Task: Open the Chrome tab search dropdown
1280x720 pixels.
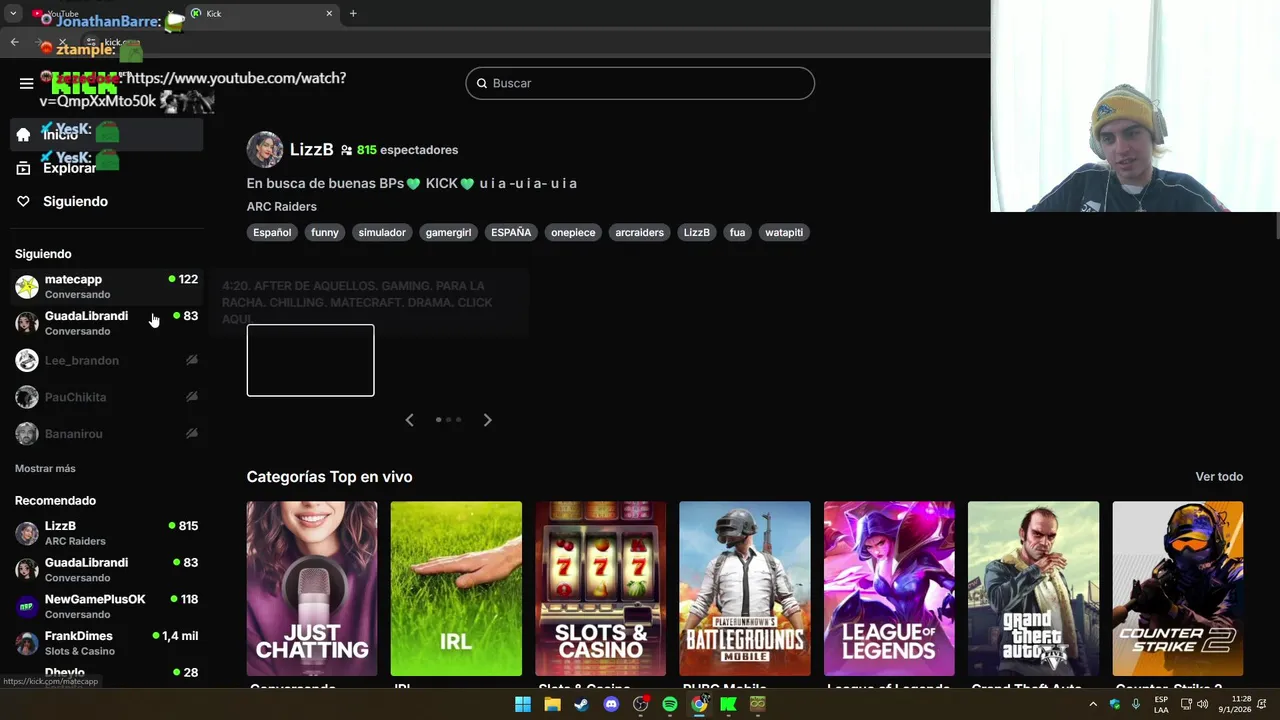Action: (13, 14)
